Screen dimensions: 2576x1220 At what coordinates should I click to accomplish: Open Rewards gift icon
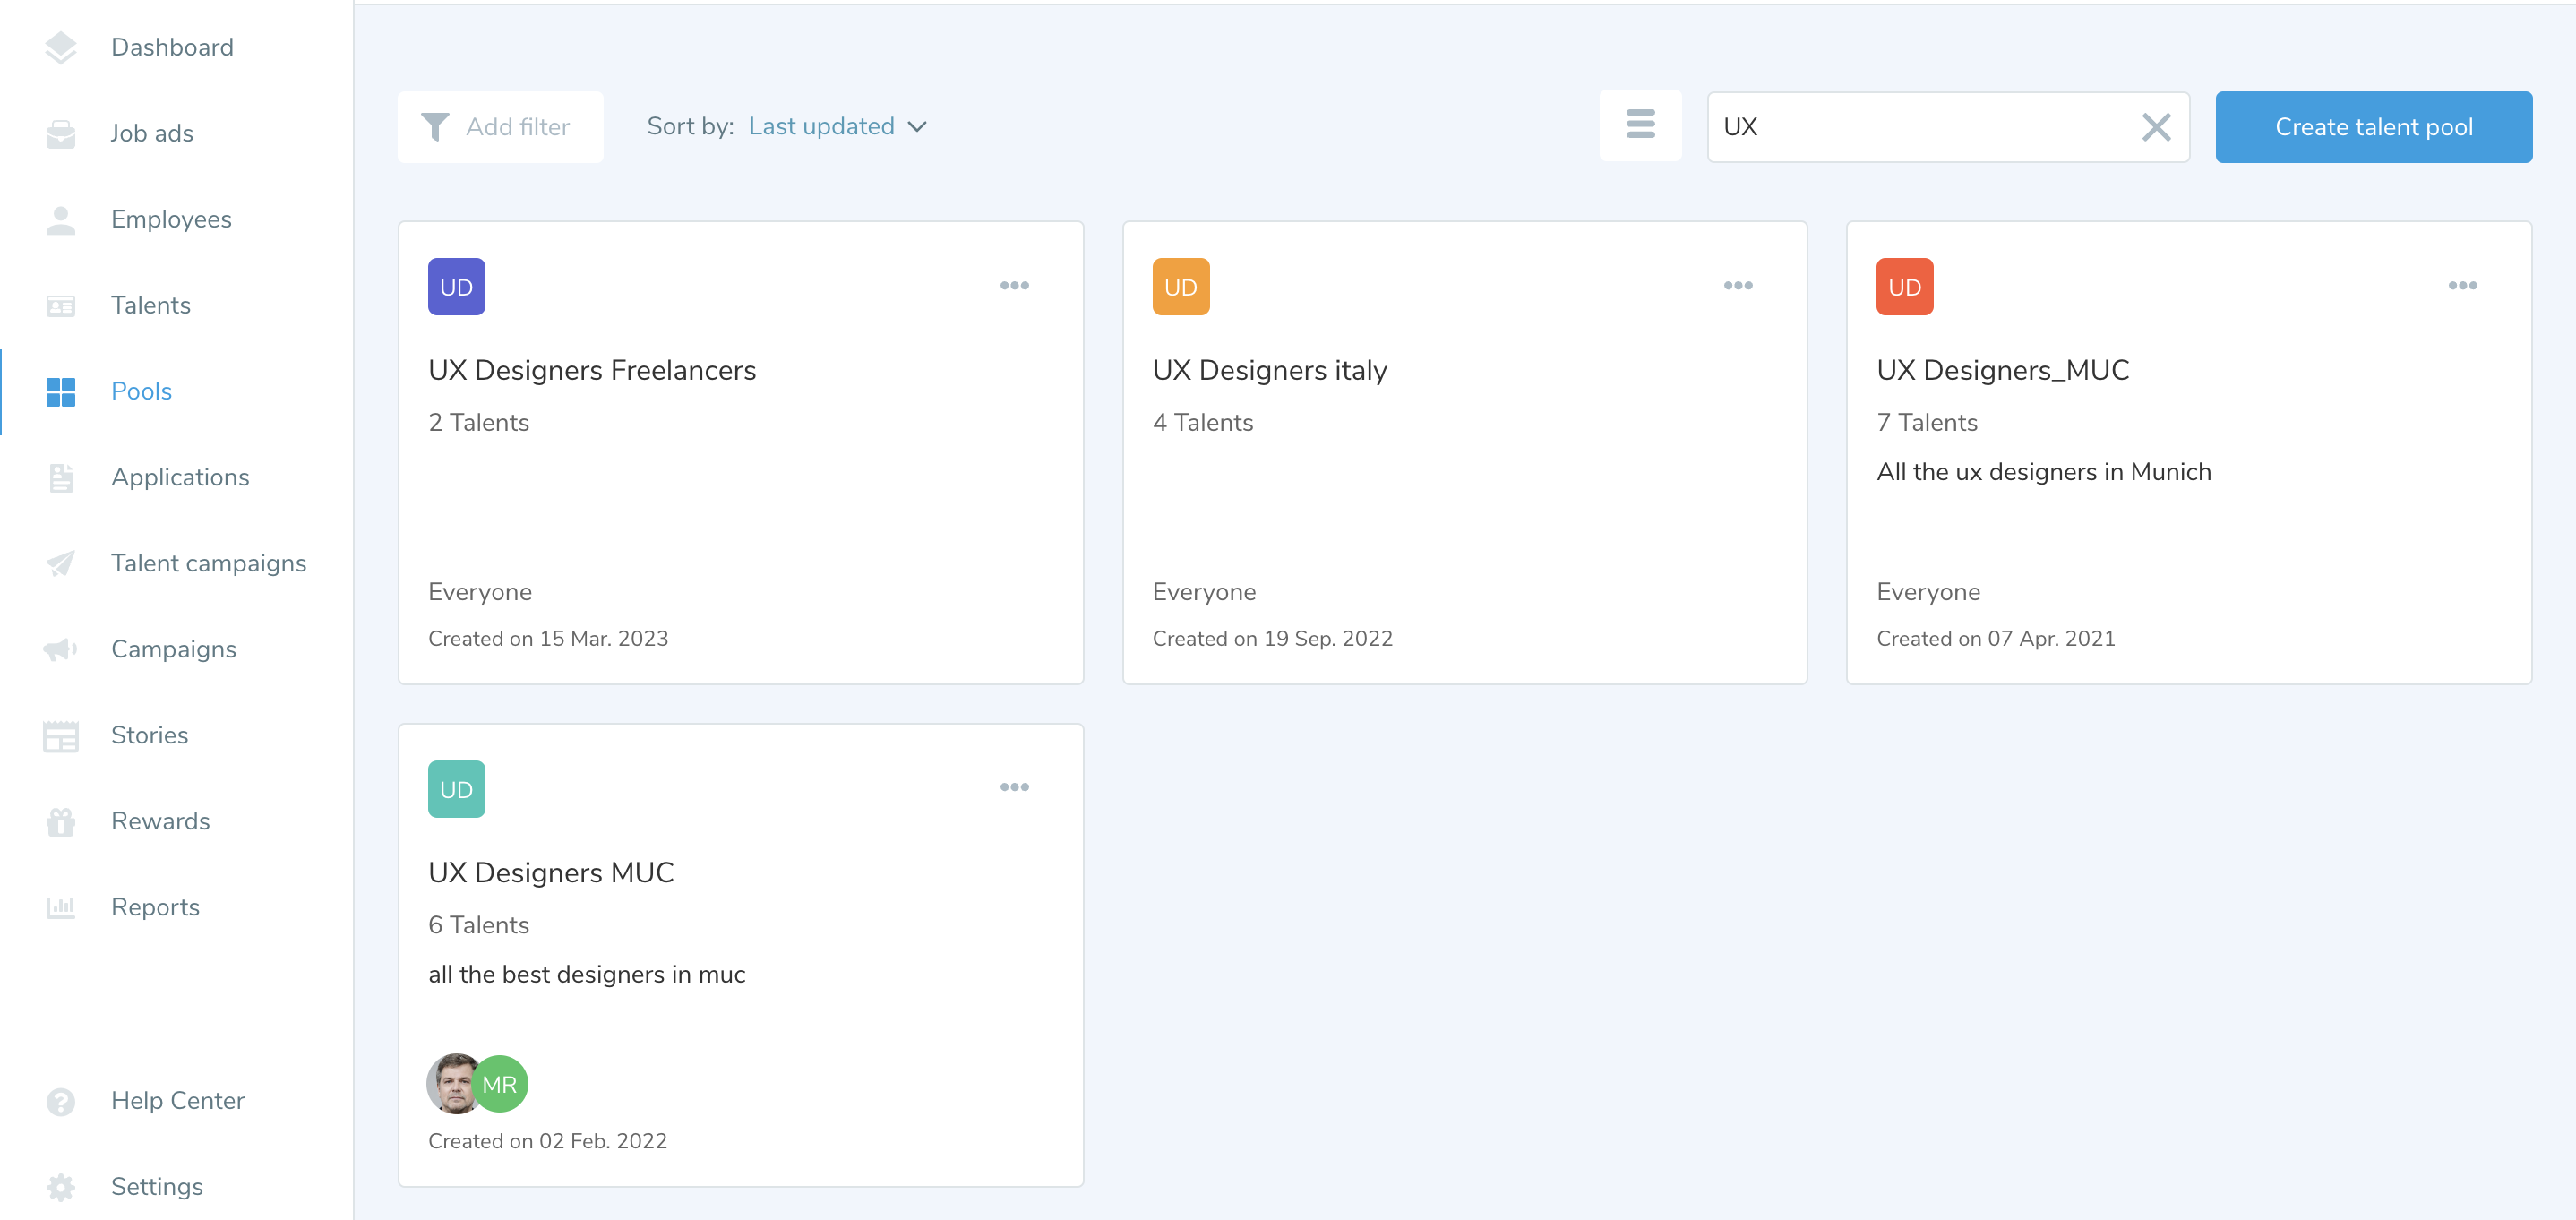click(60, 821)
